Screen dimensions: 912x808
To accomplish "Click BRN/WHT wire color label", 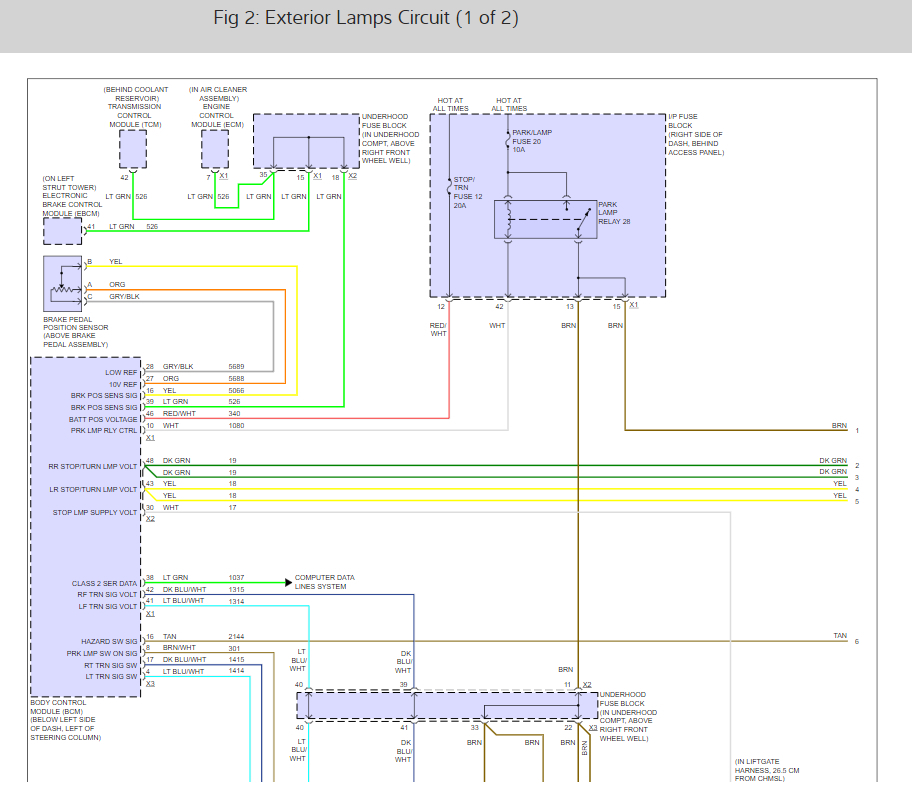I will click(x=179, y=647).
